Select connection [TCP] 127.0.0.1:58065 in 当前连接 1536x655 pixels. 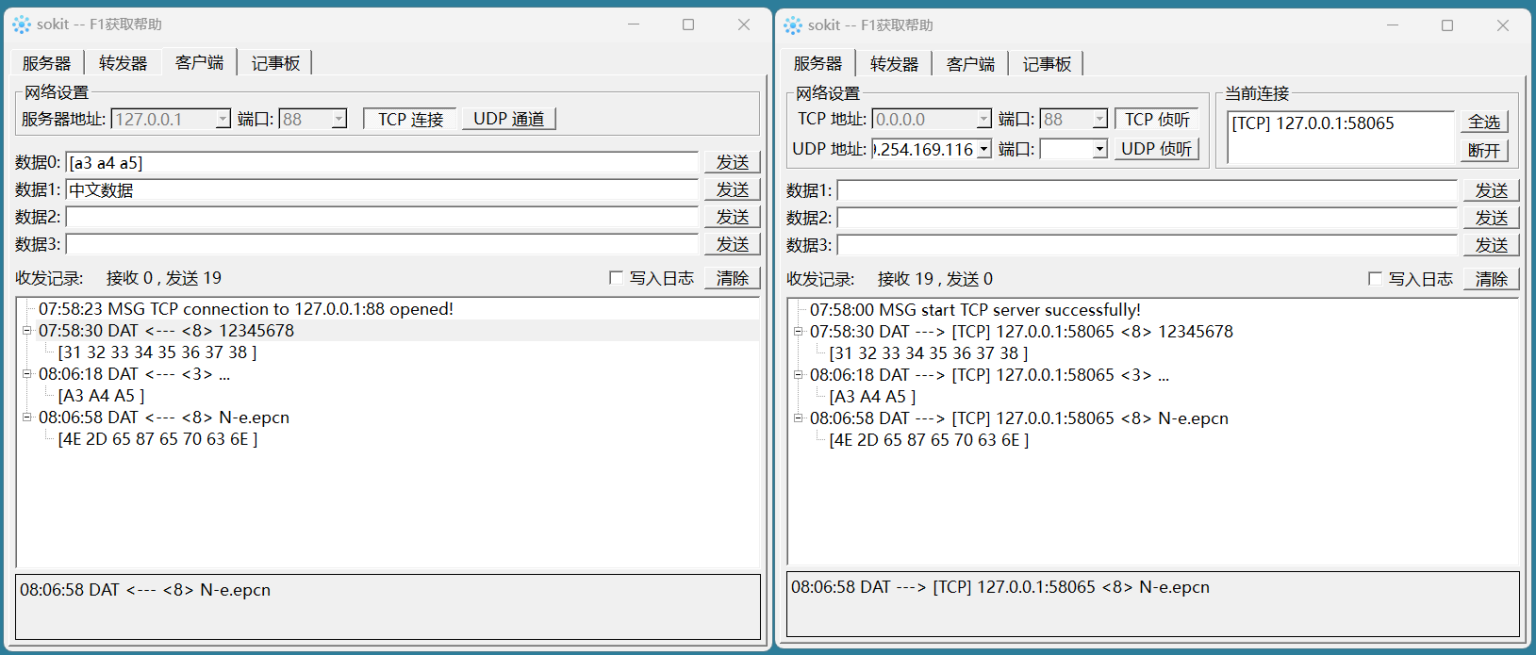pyautogui.click(x=1313, y=123)
